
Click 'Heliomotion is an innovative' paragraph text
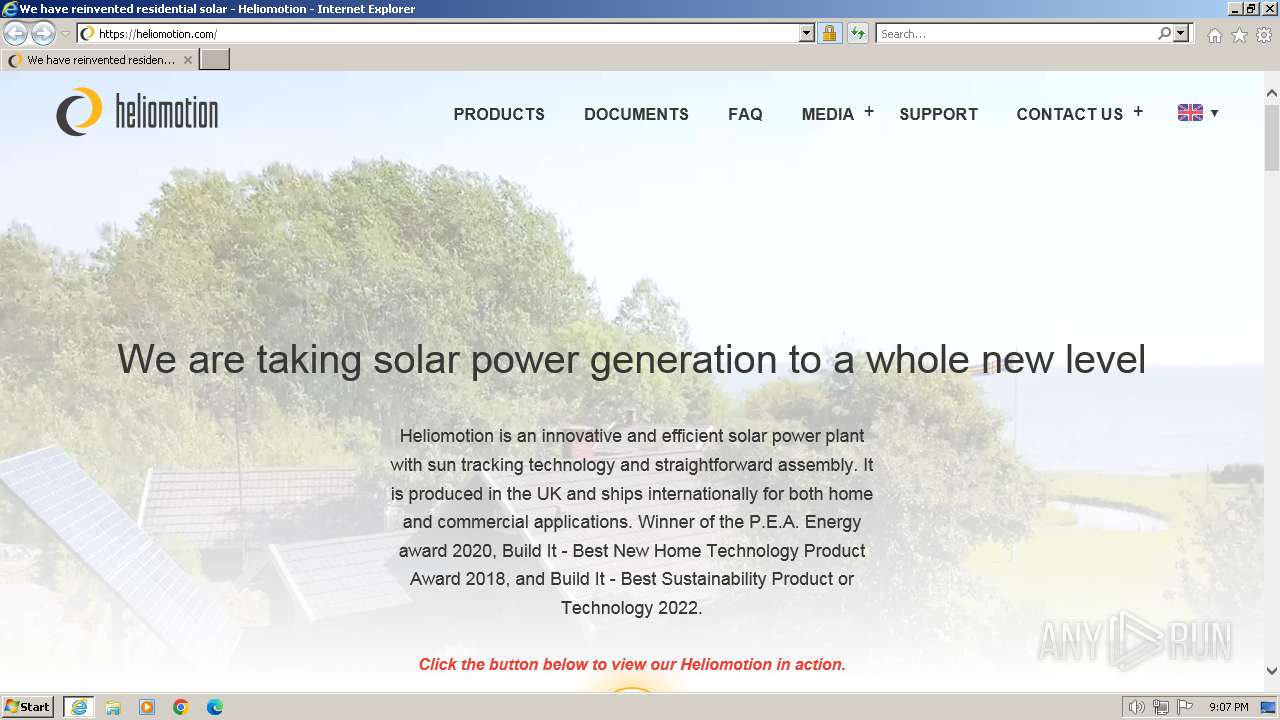pyautogui.click(x=632, y=521)
